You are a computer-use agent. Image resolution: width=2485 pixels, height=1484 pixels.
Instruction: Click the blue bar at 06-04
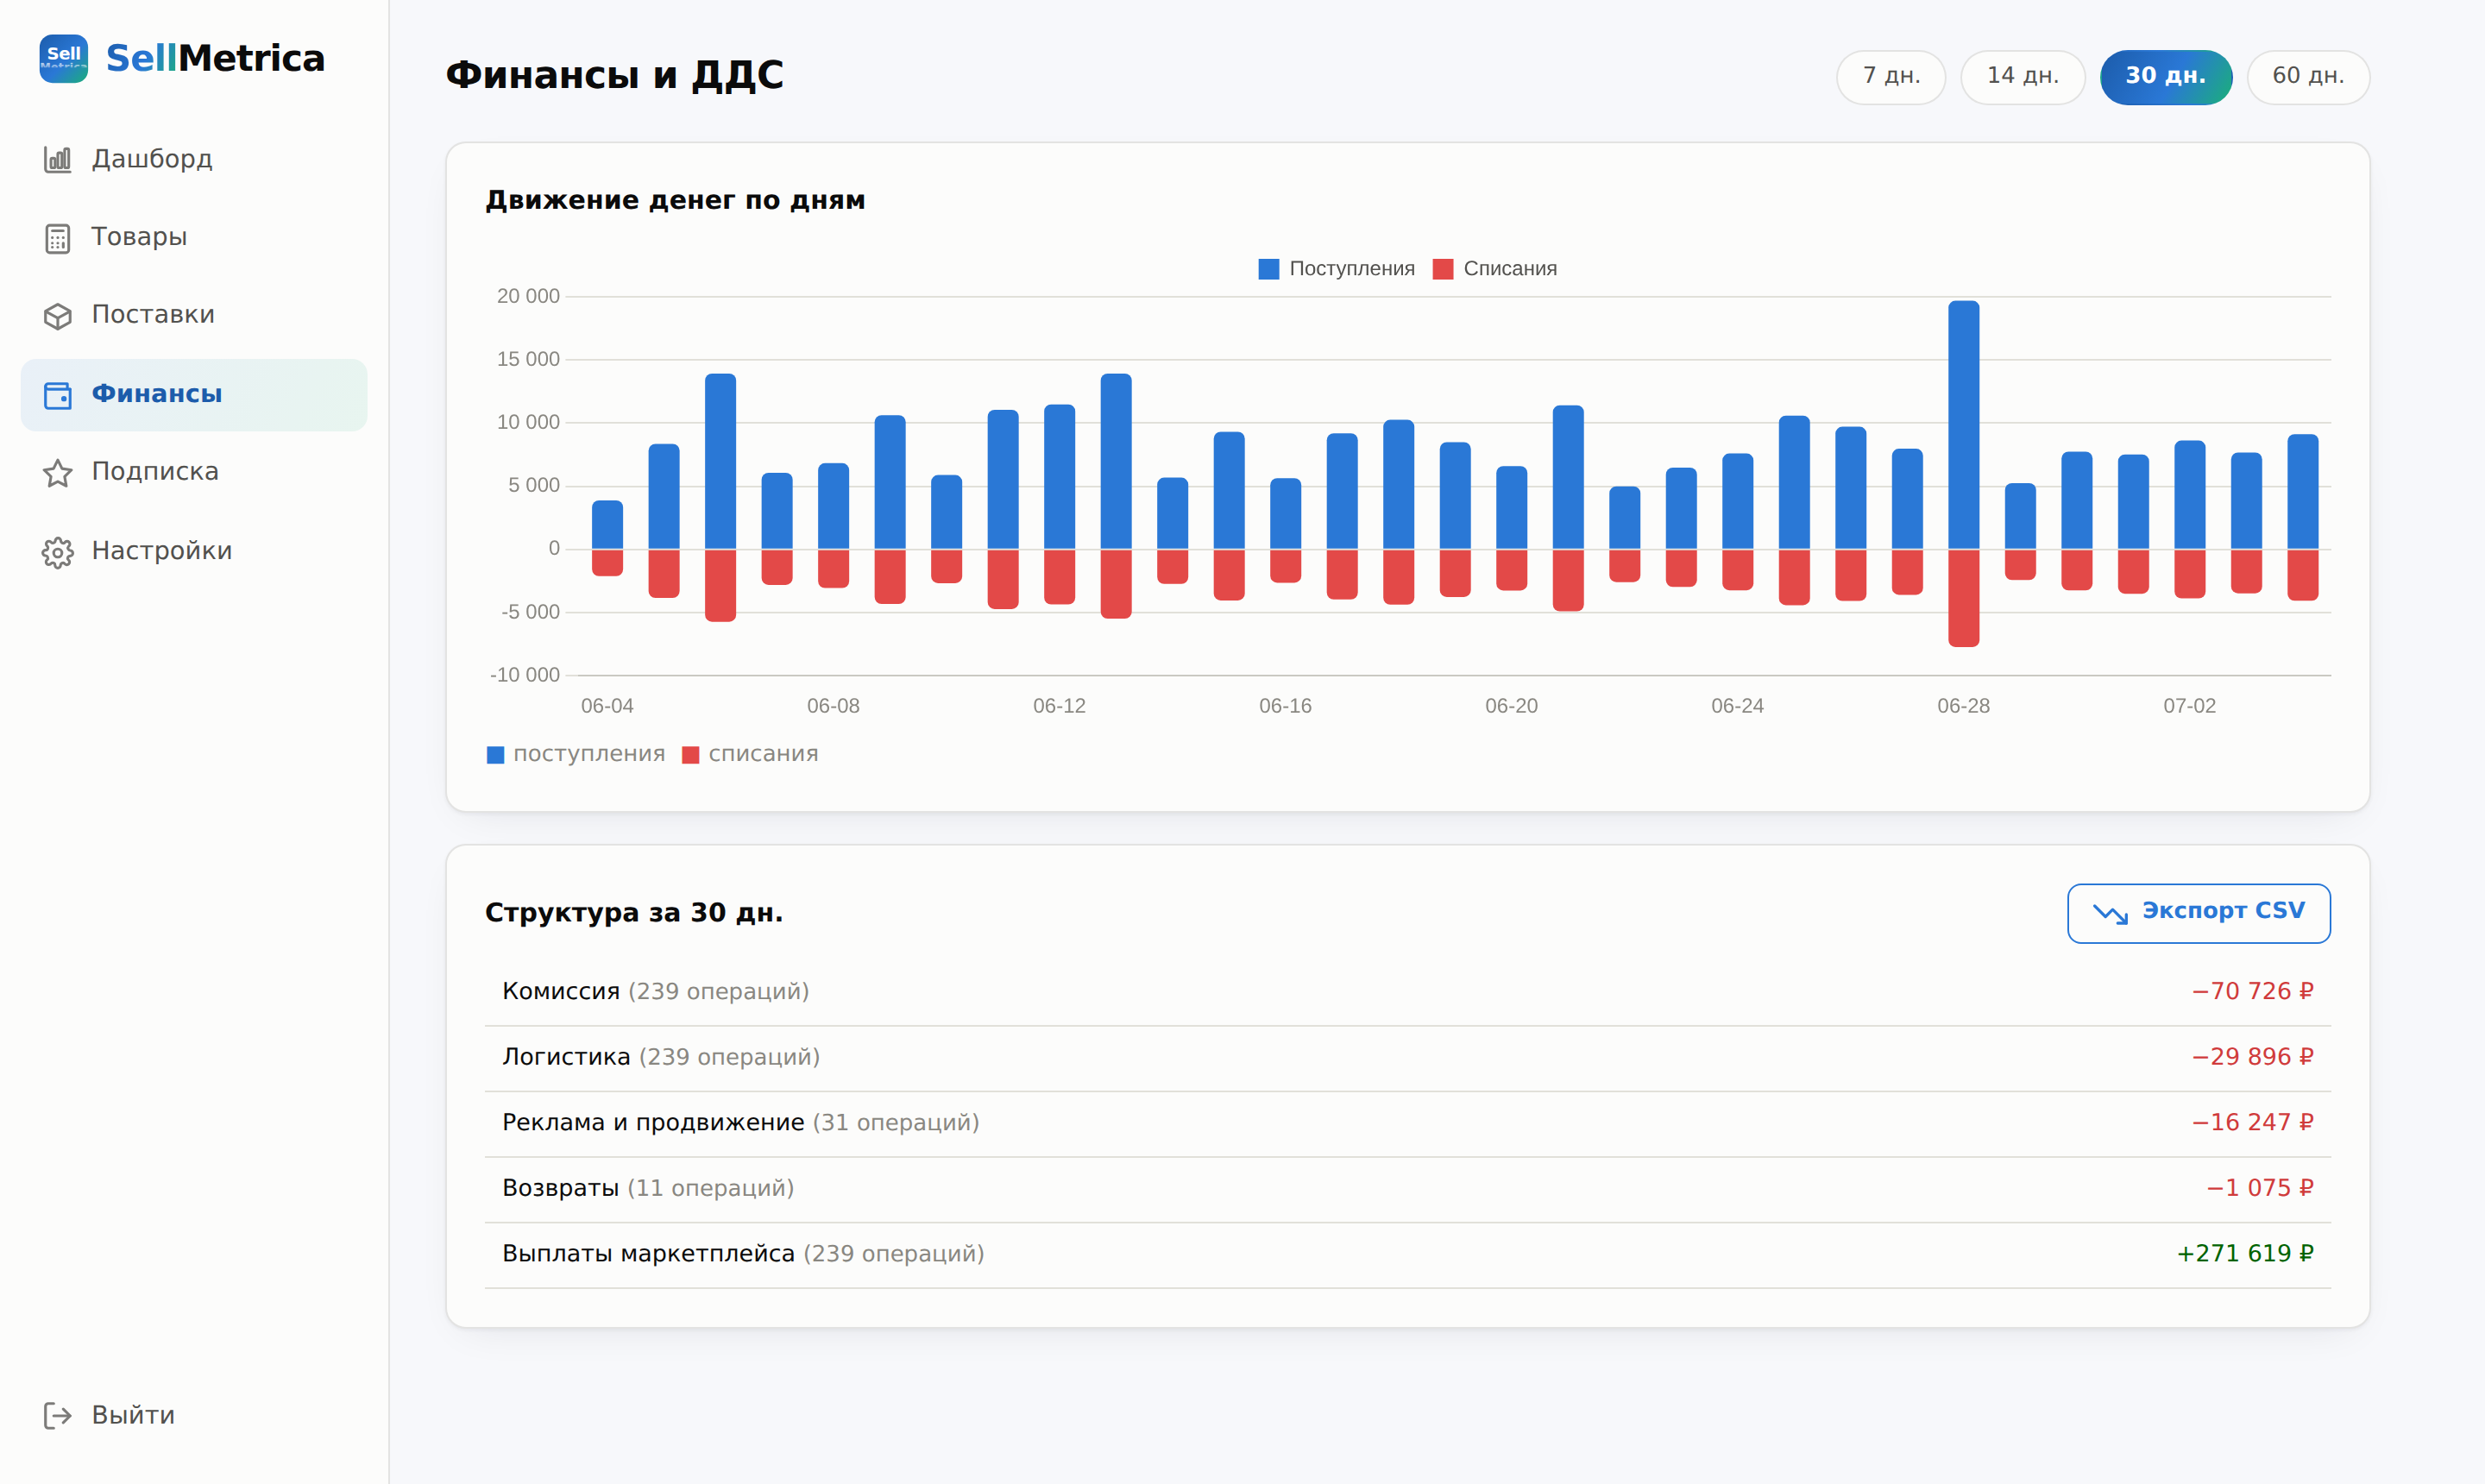coord(607,525)
